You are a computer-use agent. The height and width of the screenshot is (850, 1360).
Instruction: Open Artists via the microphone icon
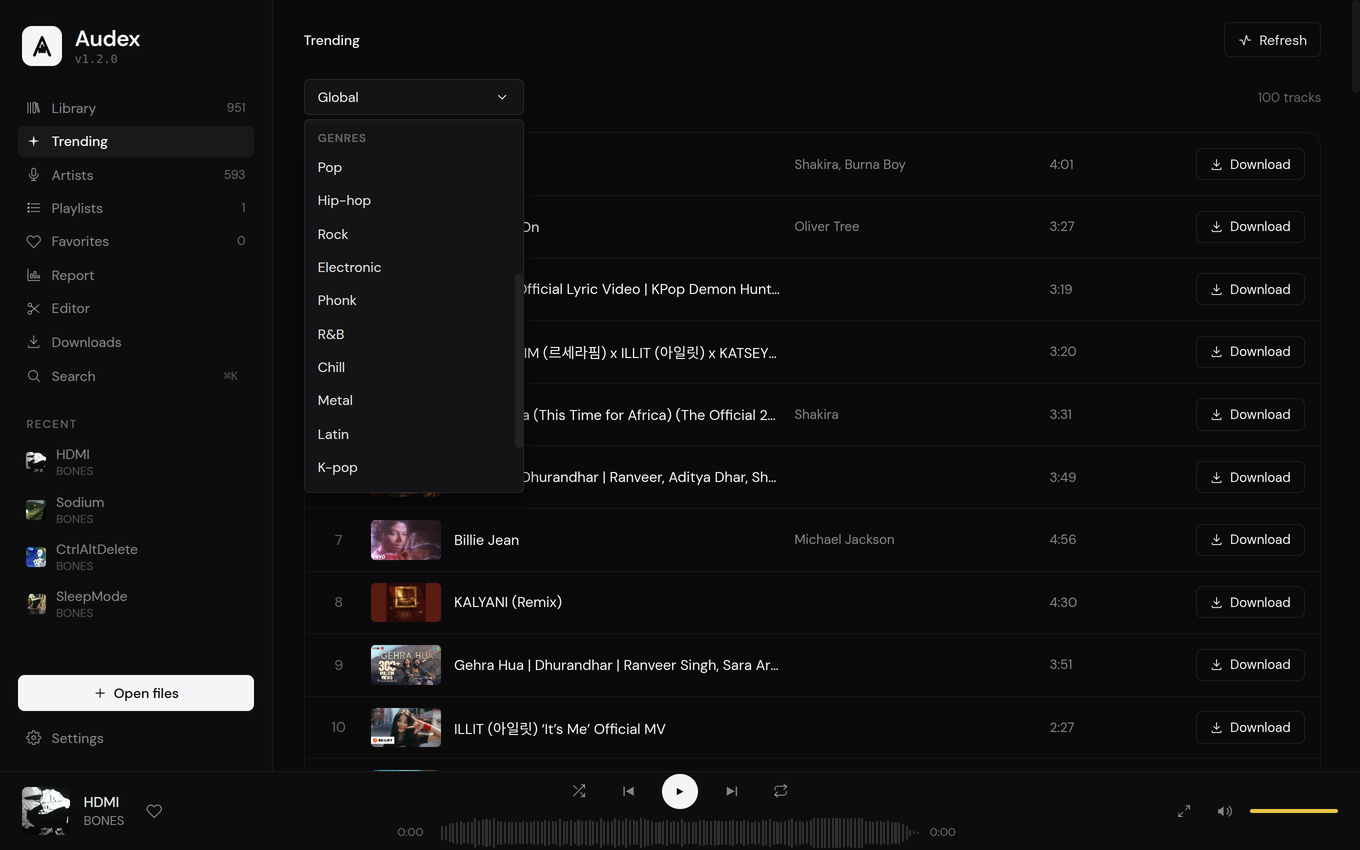33,175
